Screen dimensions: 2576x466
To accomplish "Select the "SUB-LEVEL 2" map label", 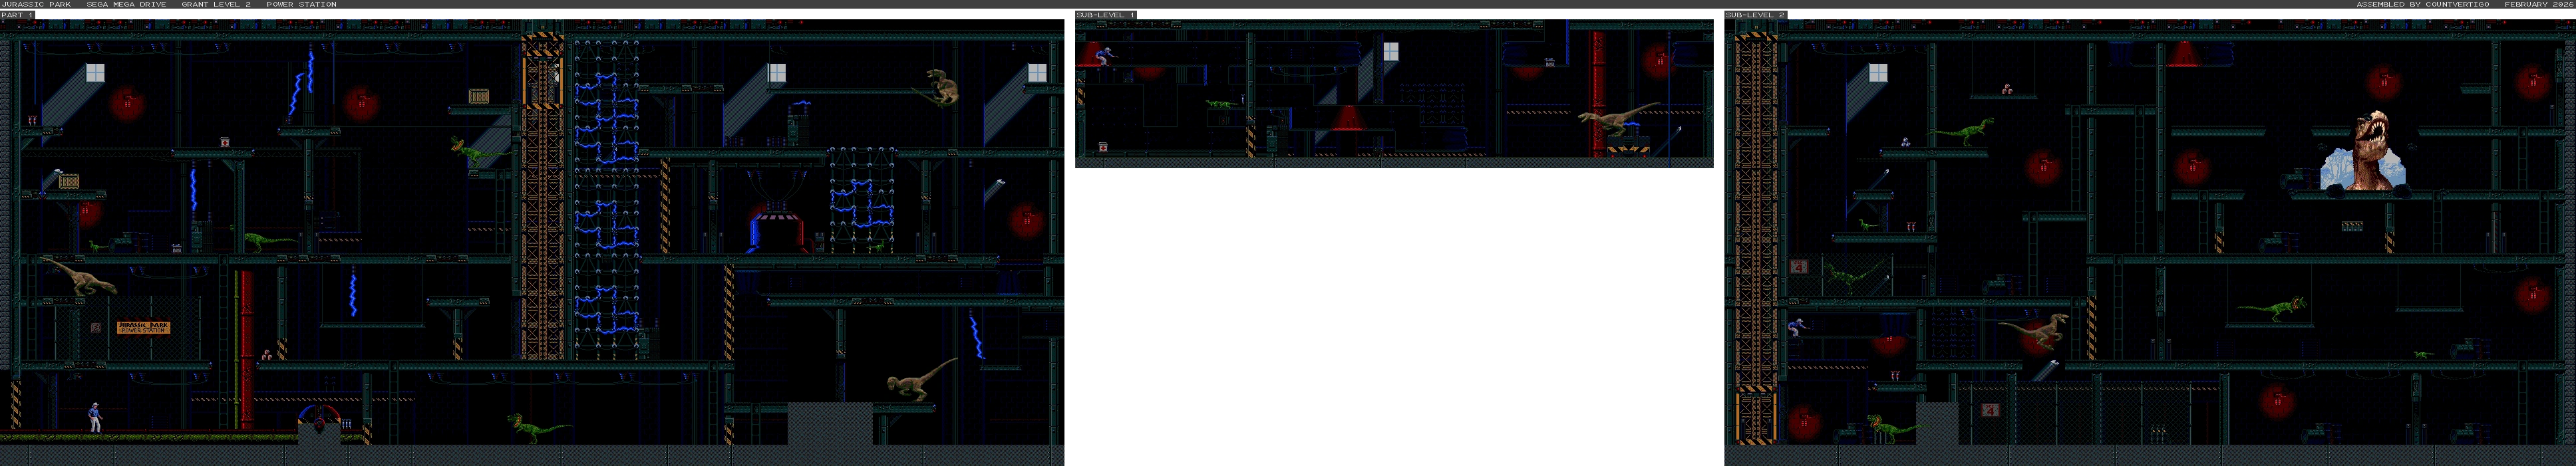I will (1755, 15).
